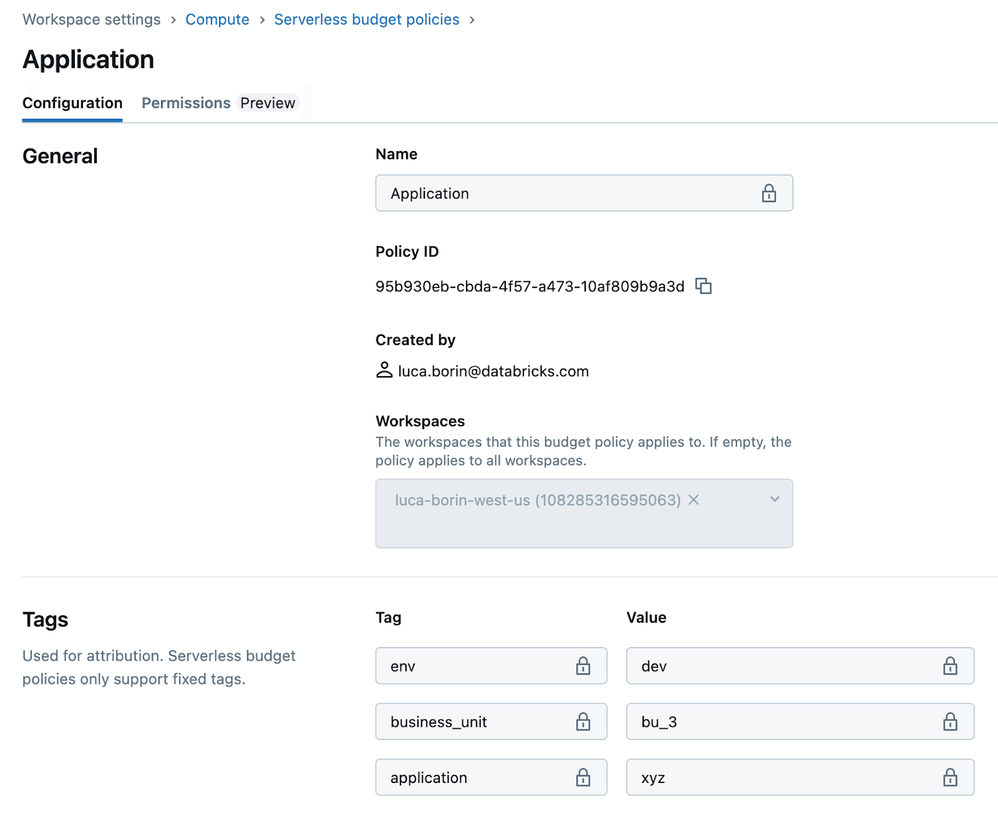This screenshot has height=825, width=998.
Task: Click lock icon on application tag field
Action: tap(583, 778)
